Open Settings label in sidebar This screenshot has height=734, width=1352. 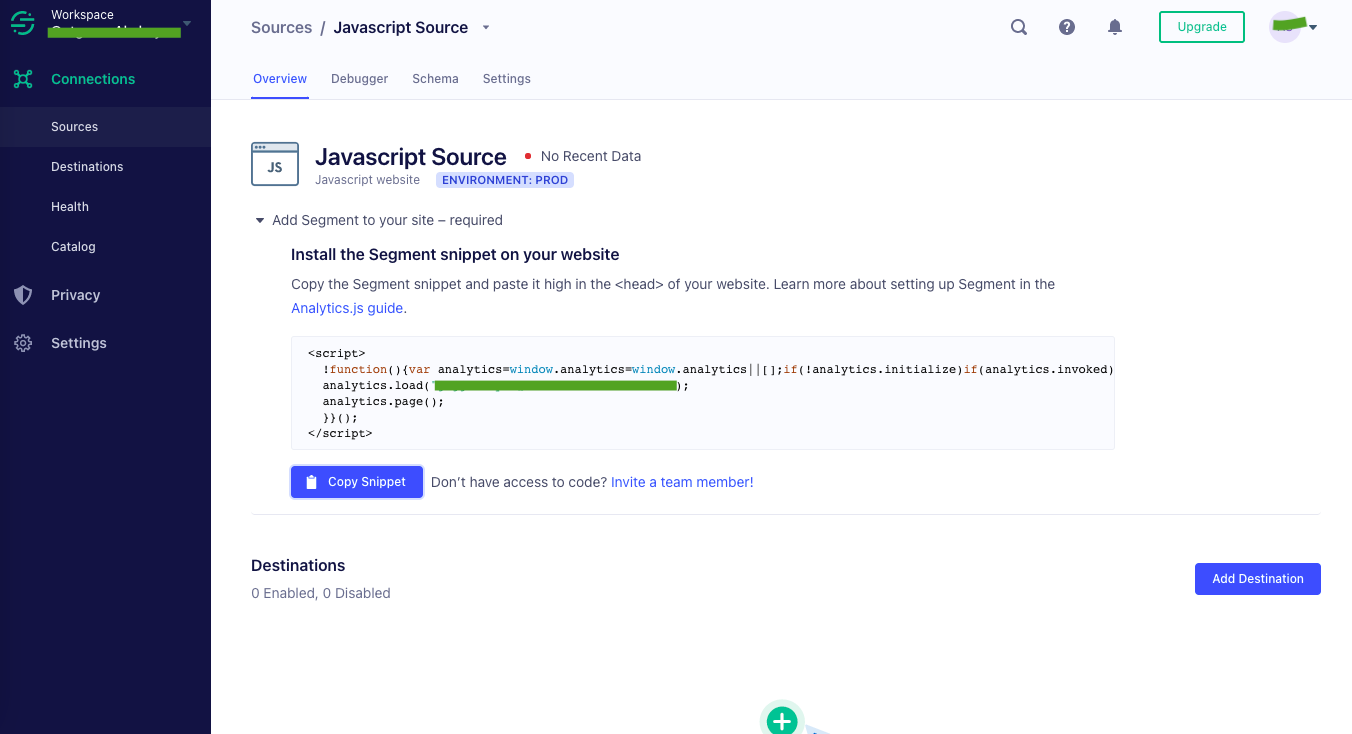tap(79, 343)
